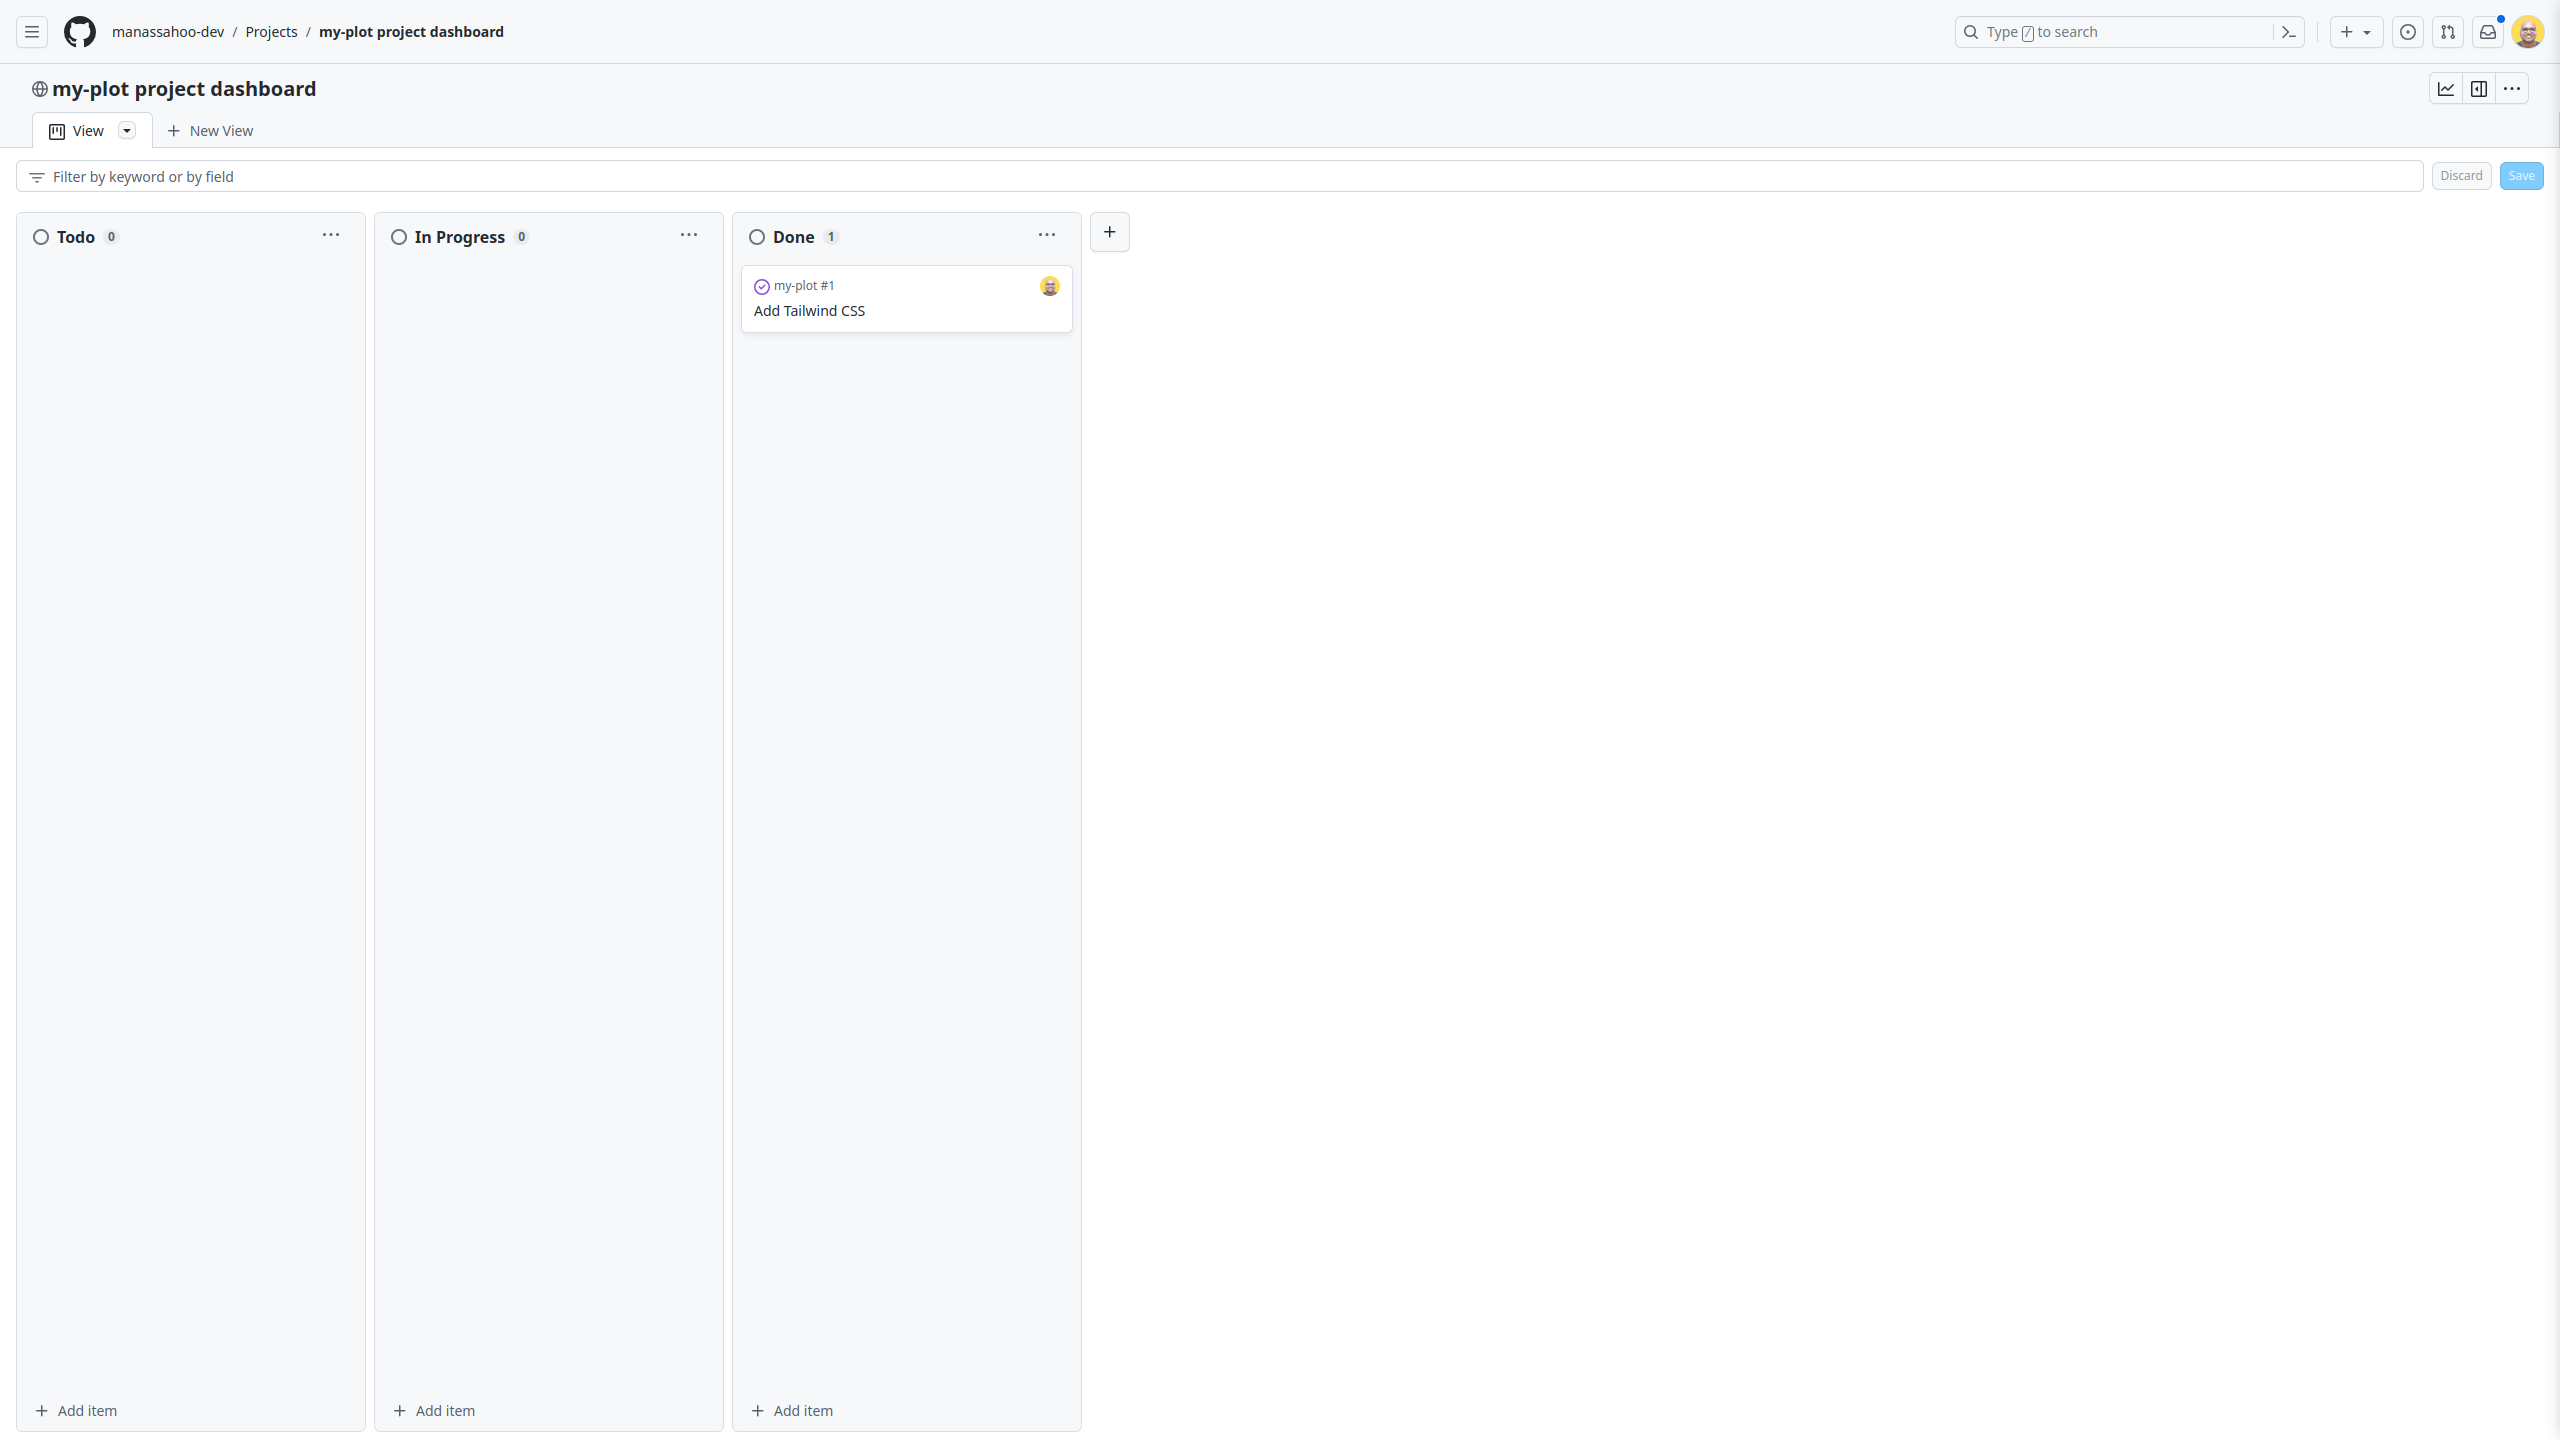Open the Pull requests icon
Image resolution: width=2560 pixels, height=1440 pixels.
pos(2448,31)
